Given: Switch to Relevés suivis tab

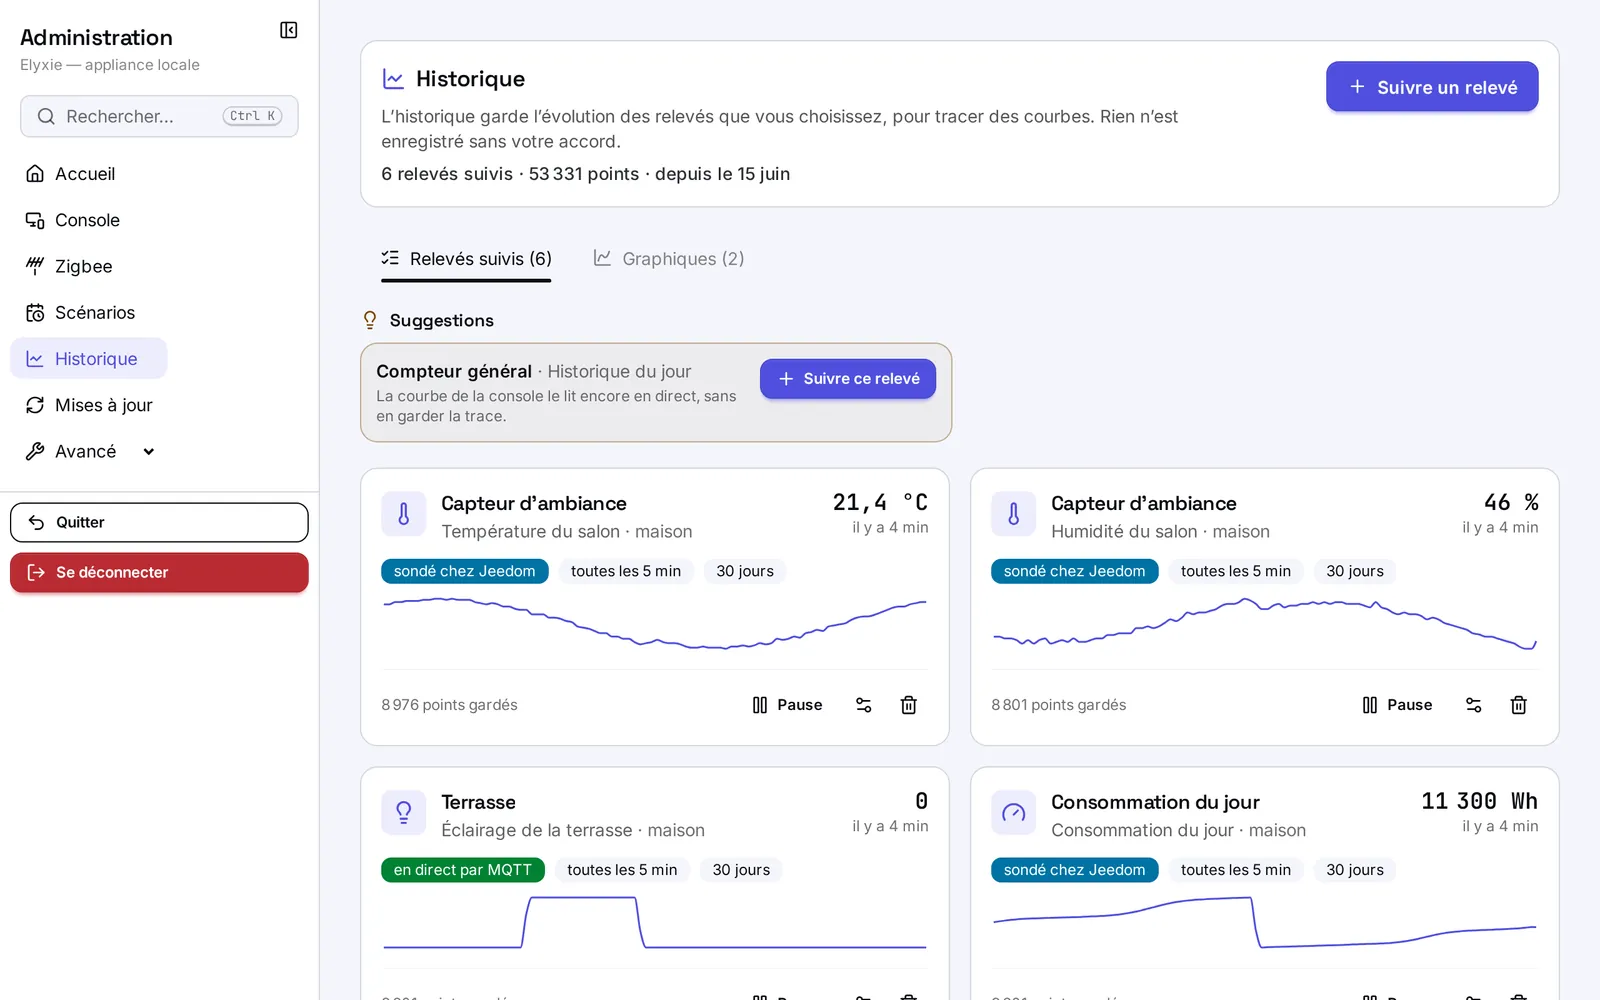Looking at the screenshot, I should pyautogui.click(x=466, y=259).
